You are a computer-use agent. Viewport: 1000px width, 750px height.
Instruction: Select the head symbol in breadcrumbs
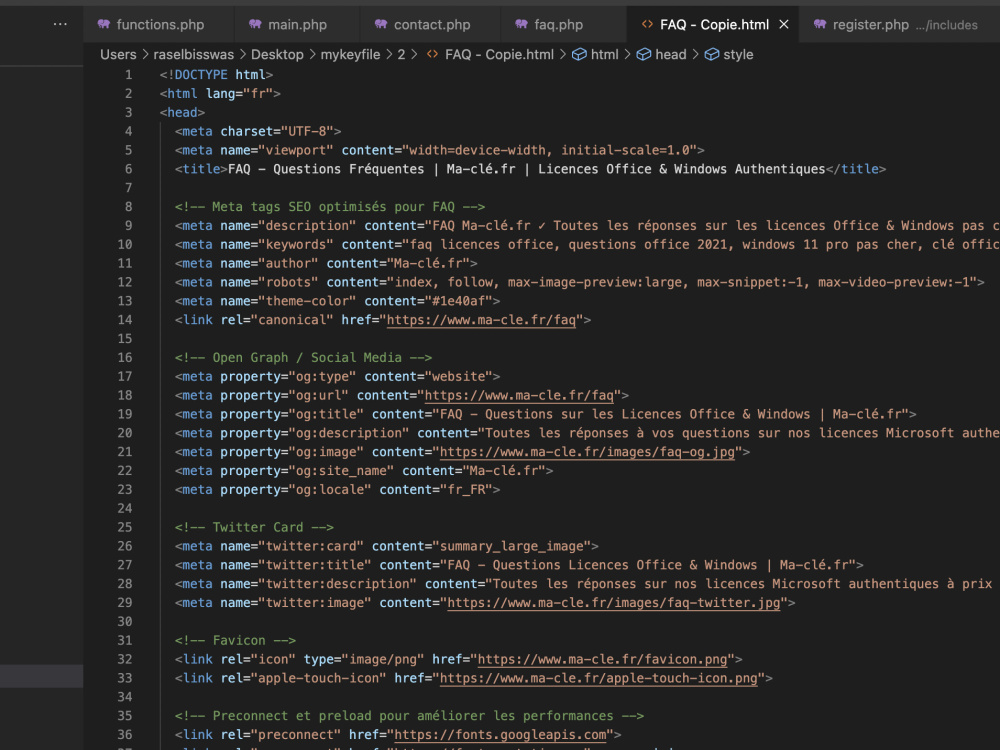click(670, 55)
